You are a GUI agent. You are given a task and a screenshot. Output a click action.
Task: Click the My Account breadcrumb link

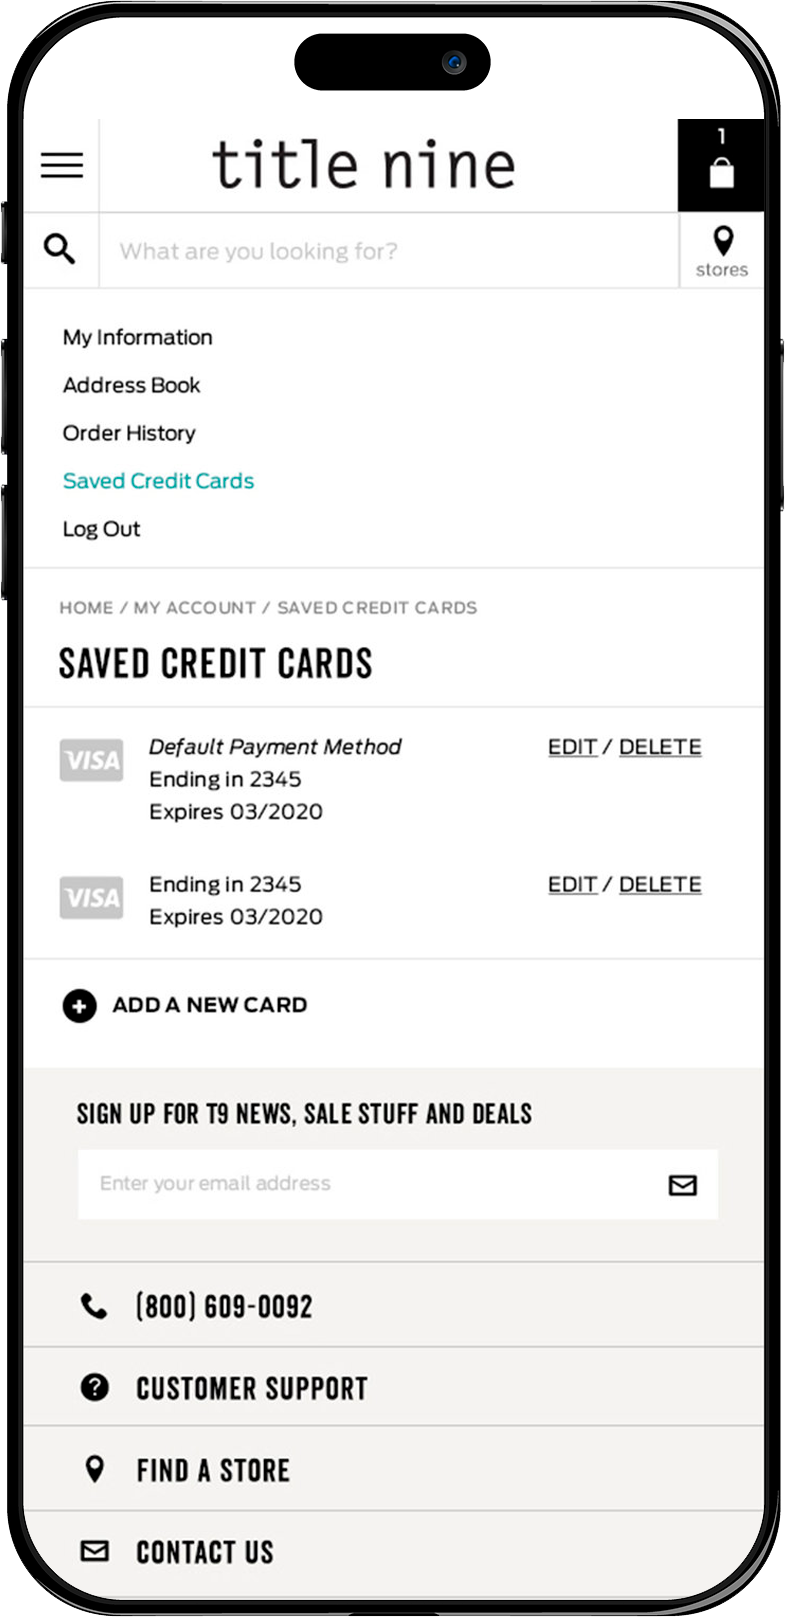[x=195, y=607]
